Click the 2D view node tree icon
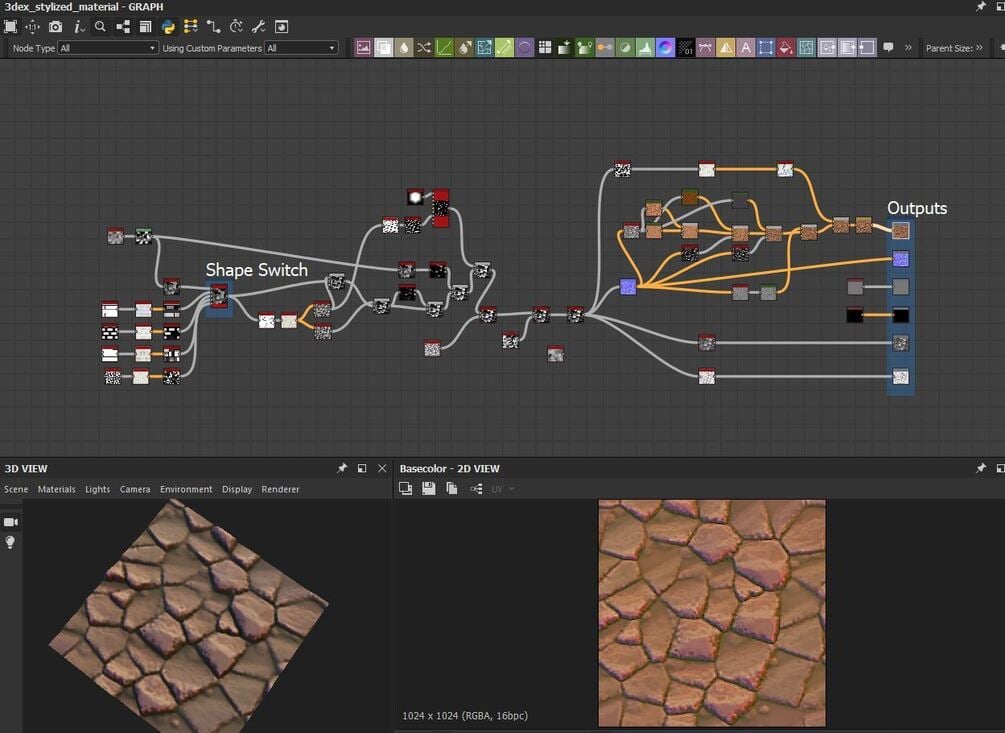1005x733 pixels. tap(476, 489)
